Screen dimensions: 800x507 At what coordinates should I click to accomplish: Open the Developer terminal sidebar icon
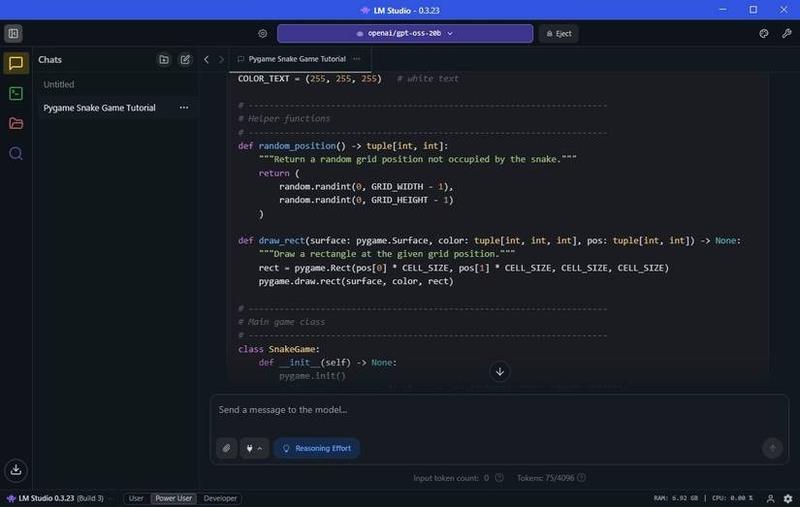click(x=15, y=94)
